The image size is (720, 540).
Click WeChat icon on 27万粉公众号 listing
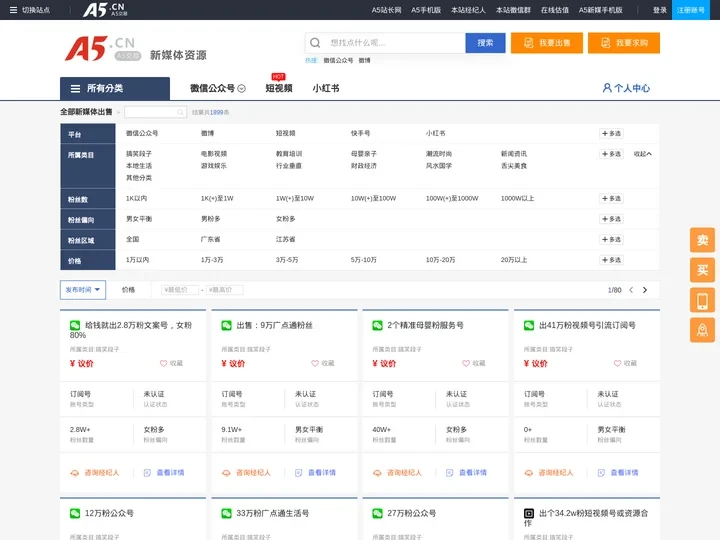point(377,513)
